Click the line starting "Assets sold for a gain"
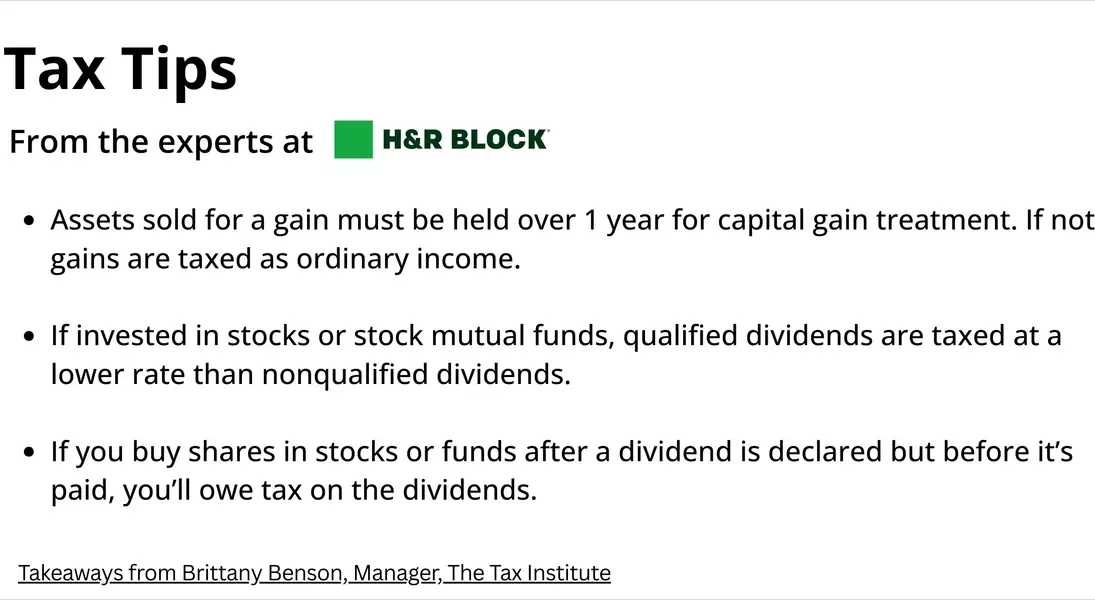 (572, 220)
